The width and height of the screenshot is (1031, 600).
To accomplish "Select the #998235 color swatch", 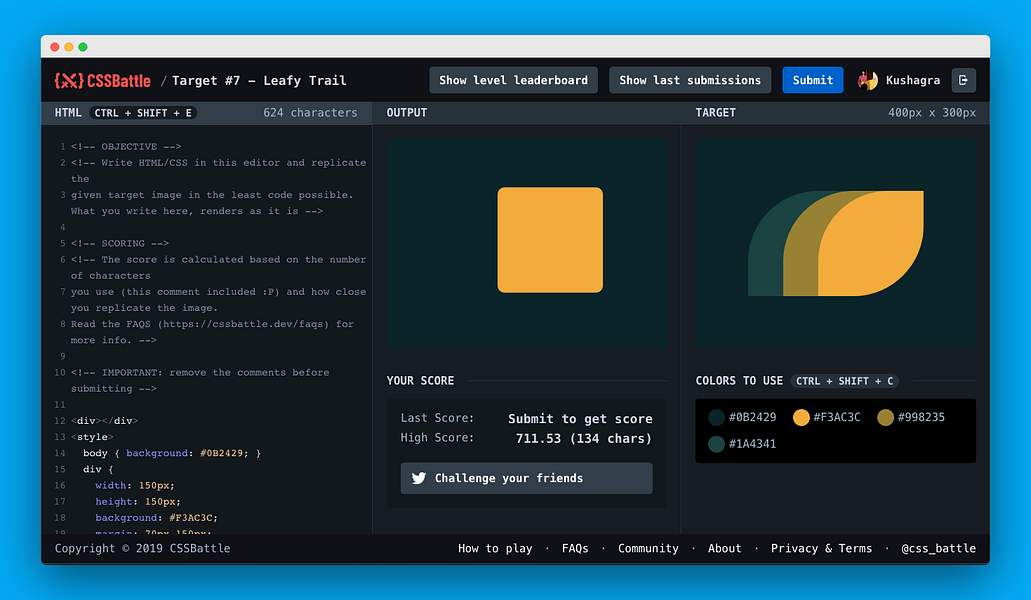I will point(885,417).
